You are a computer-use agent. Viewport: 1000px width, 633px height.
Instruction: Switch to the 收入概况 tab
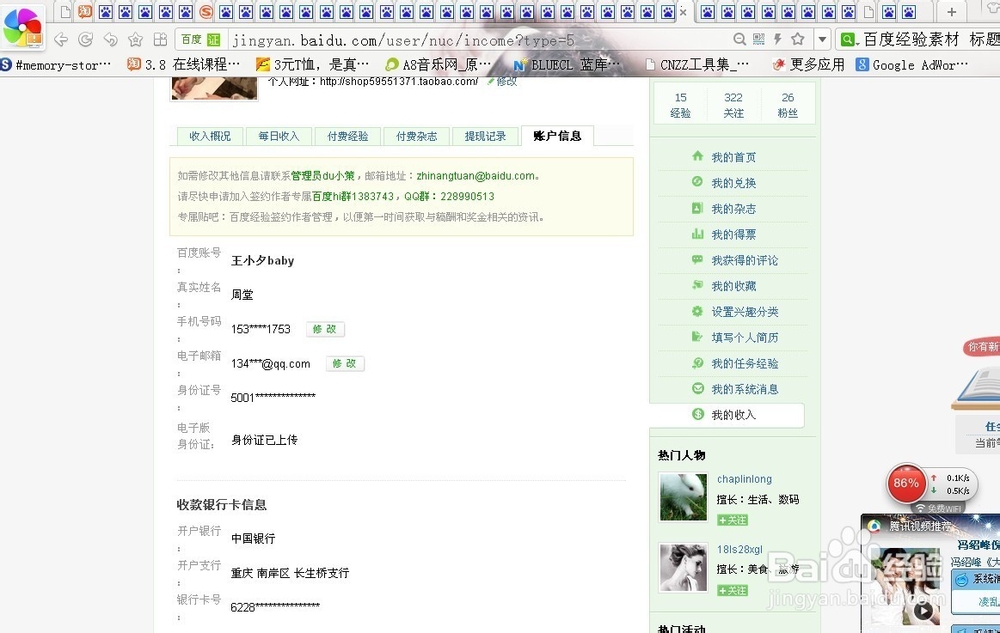point(209,135)
